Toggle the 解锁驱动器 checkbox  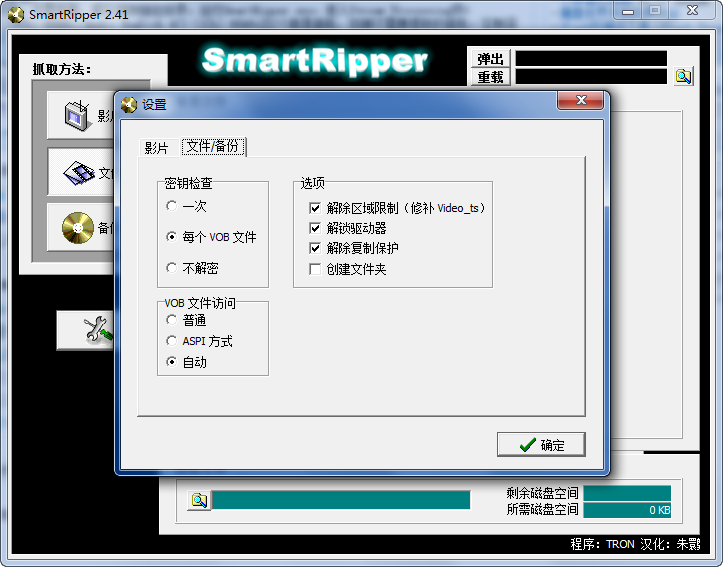point(315,228)
